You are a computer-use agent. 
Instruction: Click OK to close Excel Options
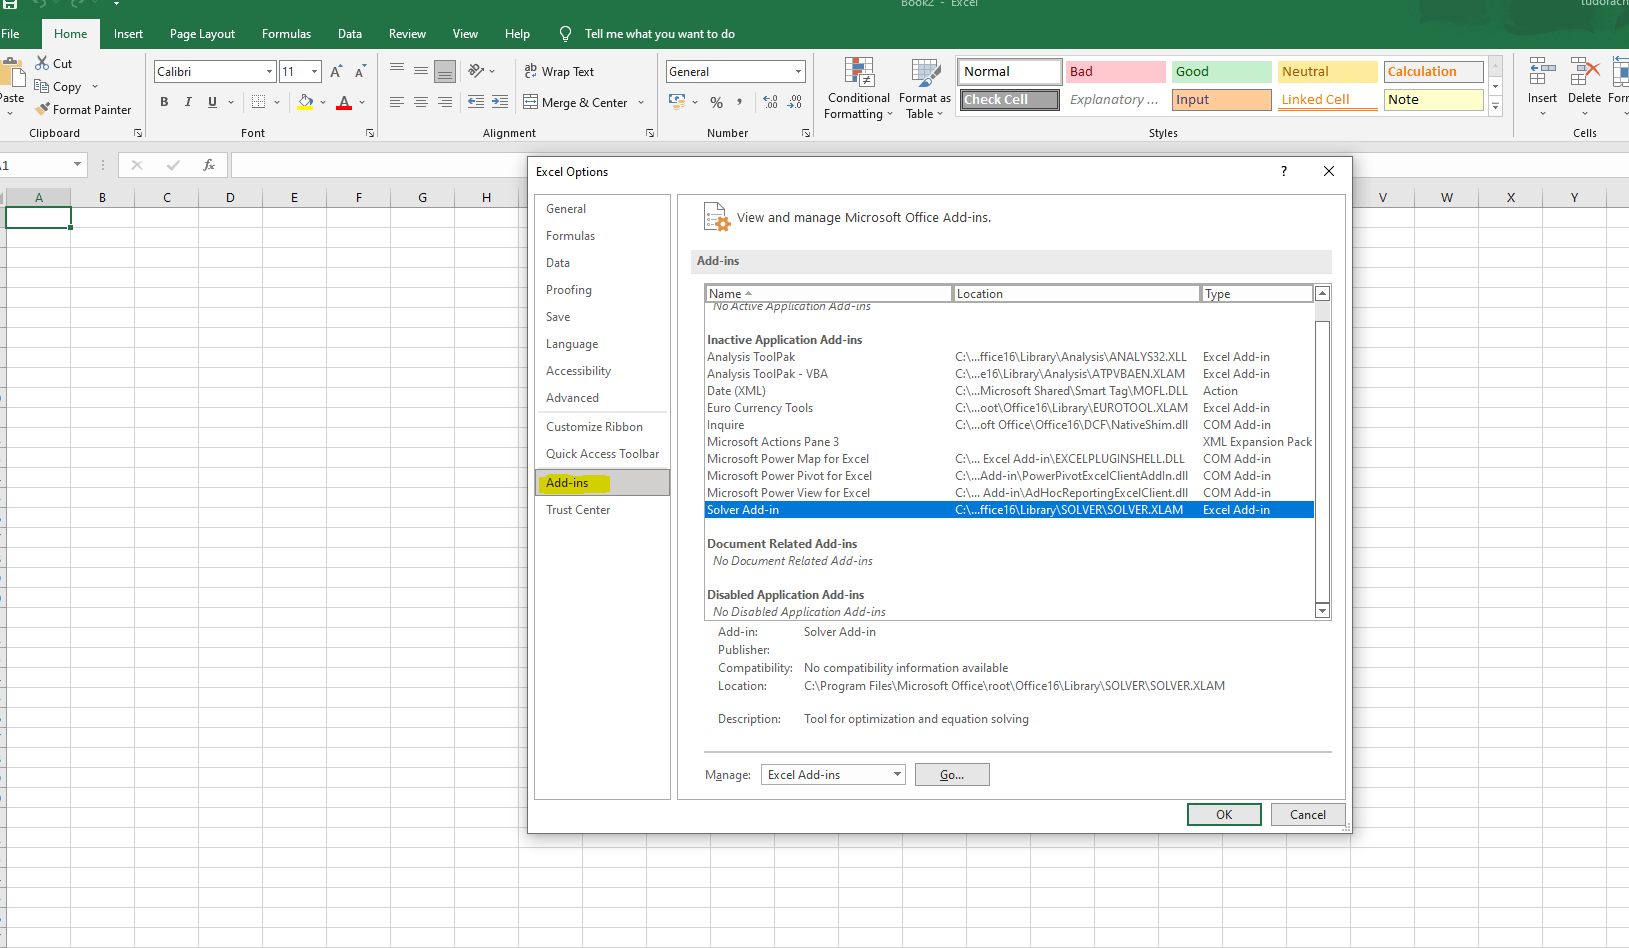click(1223, 814)
